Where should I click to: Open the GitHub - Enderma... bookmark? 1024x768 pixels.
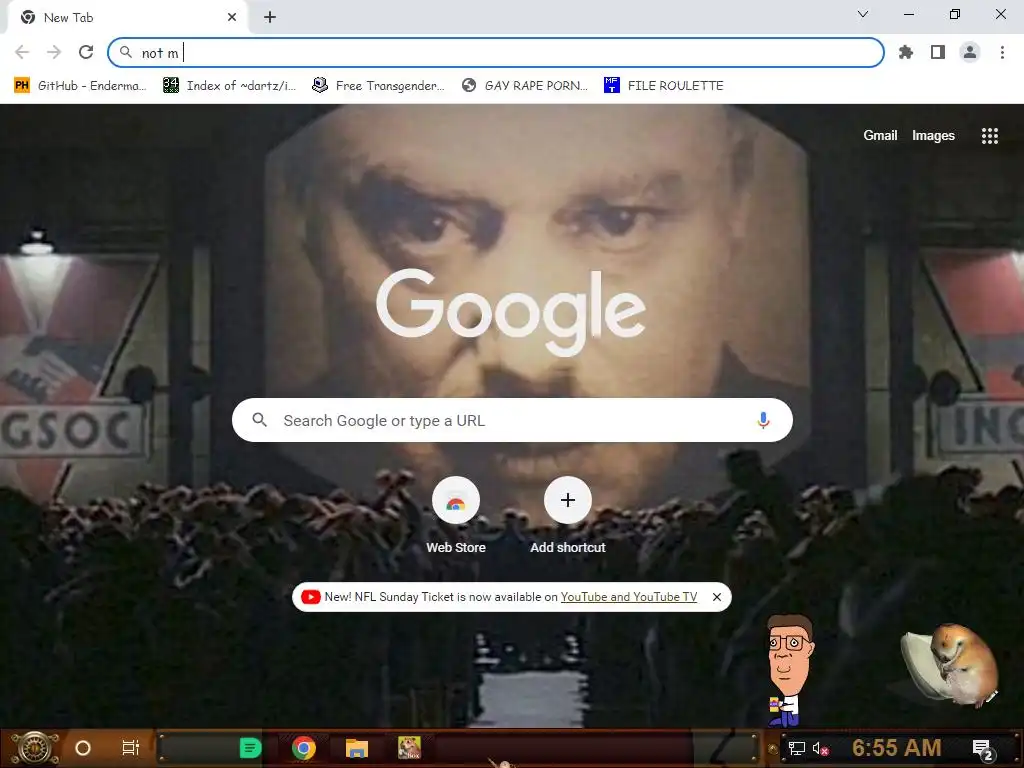click(80, 86)
